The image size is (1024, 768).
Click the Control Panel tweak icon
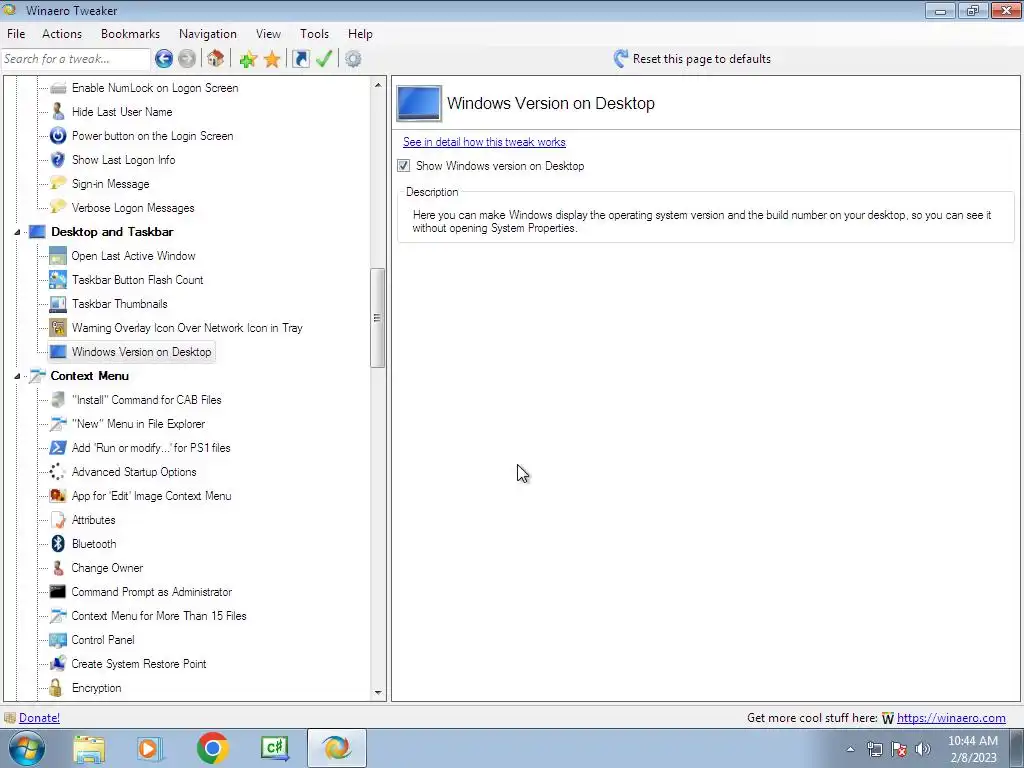(58, 640)
